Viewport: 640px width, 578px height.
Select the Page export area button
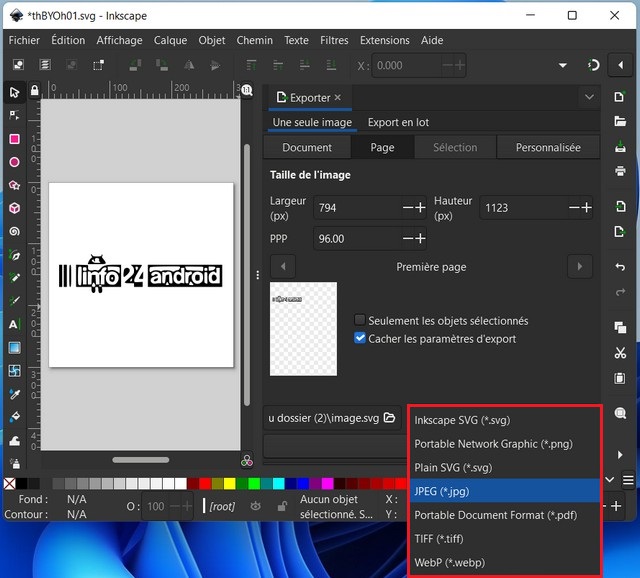tap(382, 147)
